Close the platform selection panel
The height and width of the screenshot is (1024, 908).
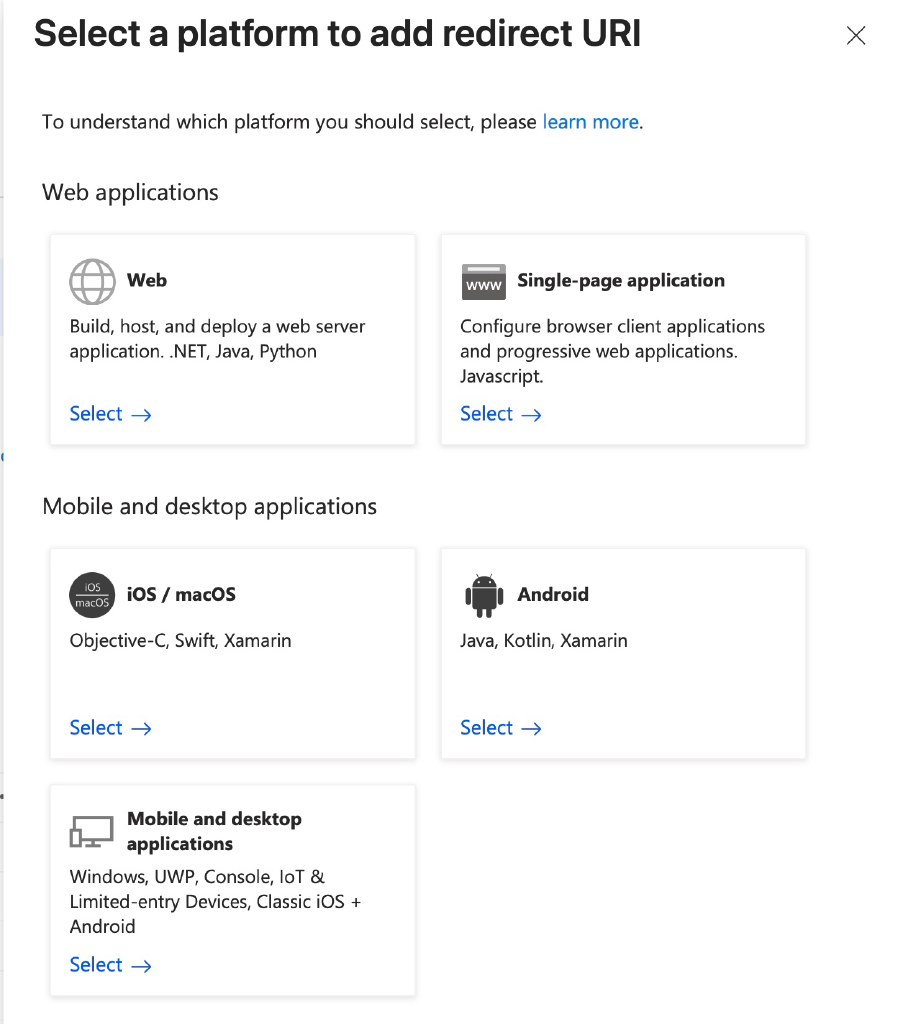(856, 35)
